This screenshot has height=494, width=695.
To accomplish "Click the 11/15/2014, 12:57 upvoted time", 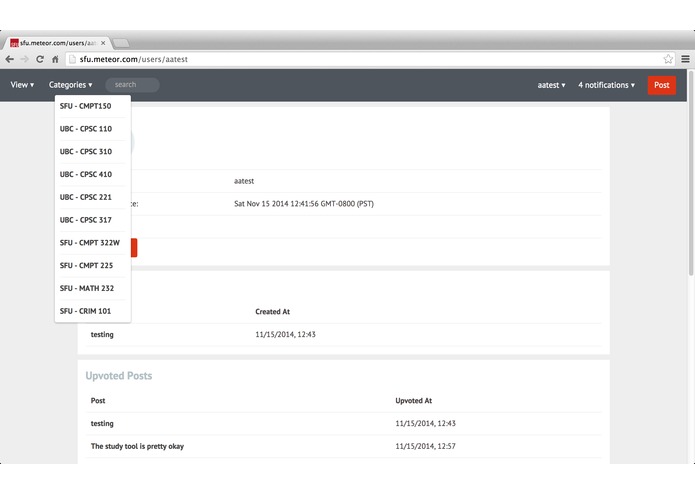I will click(x=425, y=446).
